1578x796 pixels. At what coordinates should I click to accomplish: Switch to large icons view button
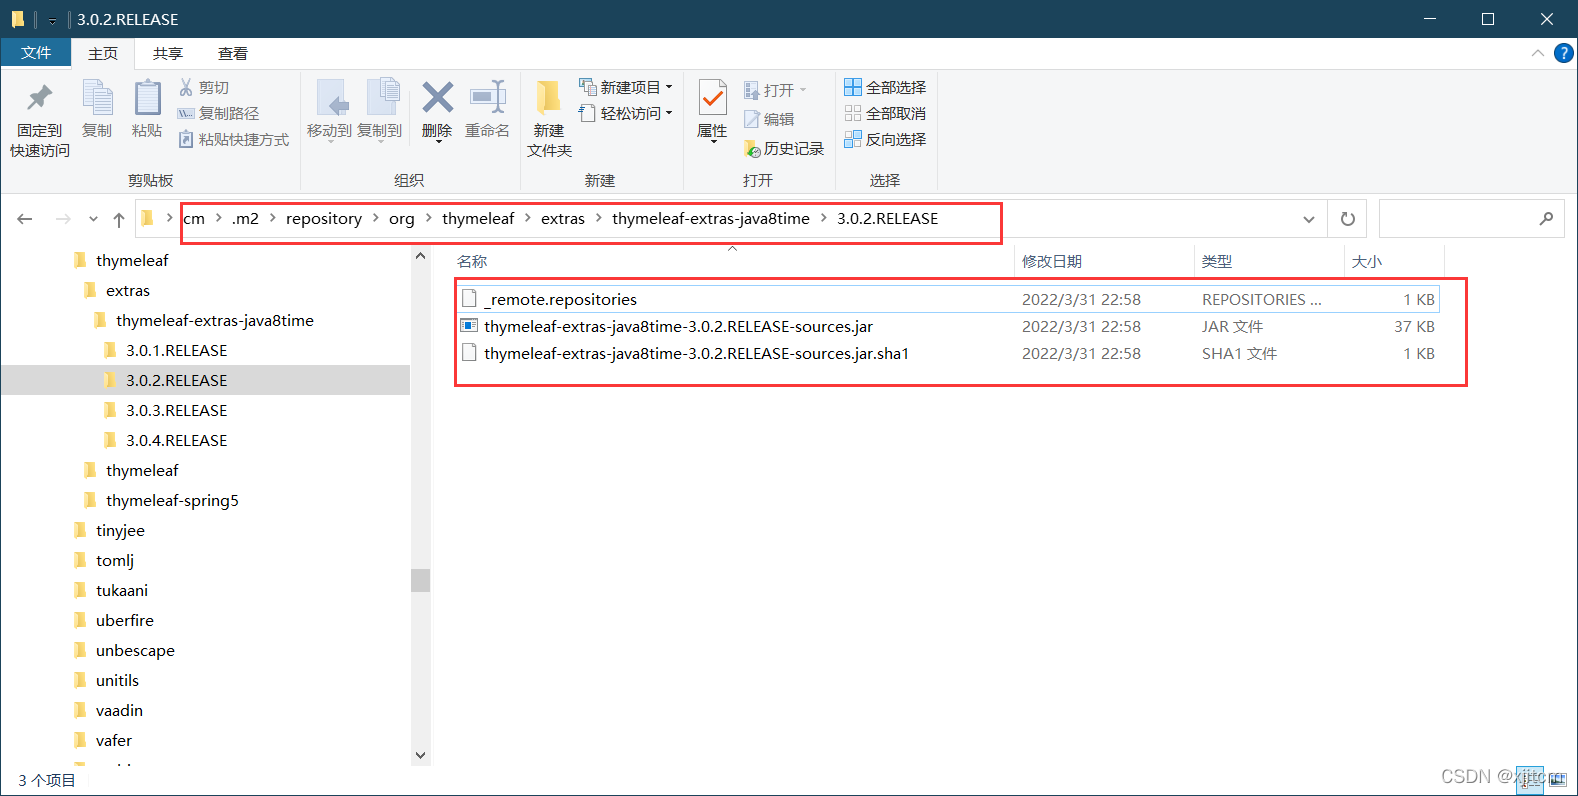click(x=1558, y=781)
